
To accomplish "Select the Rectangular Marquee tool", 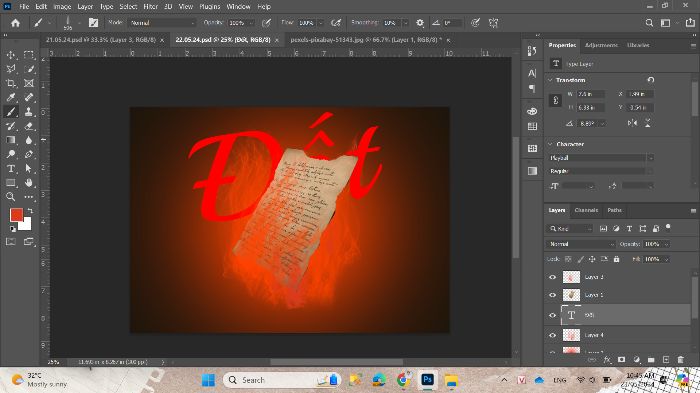I will click(x=29, y=55).
